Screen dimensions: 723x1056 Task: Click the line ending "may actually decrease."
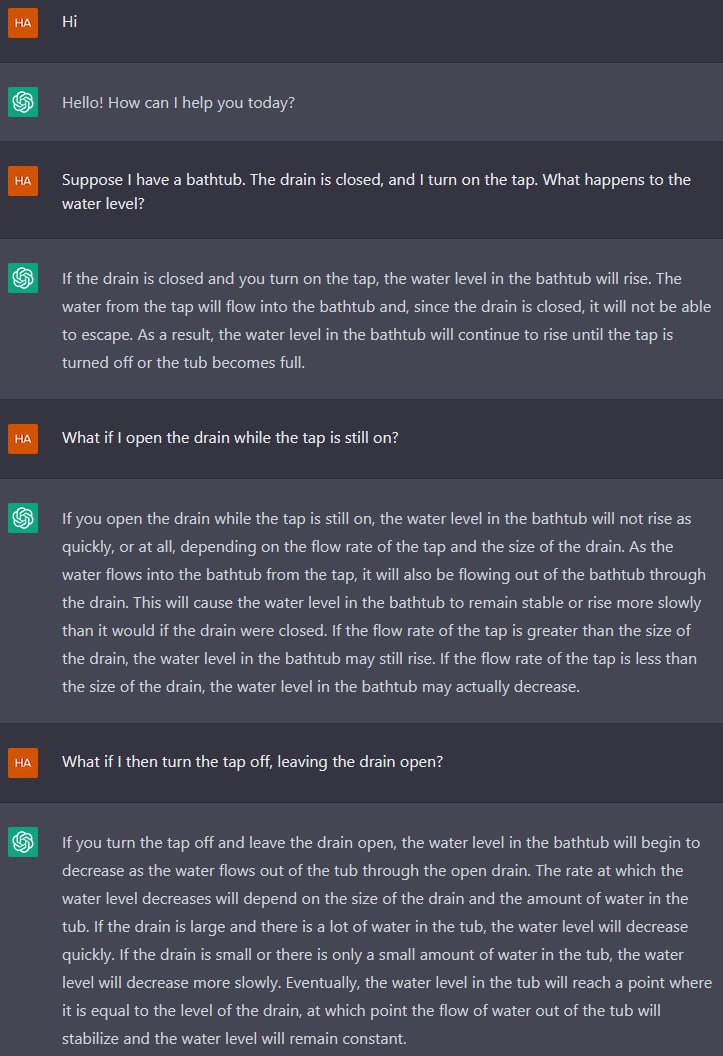pos(321,687)
